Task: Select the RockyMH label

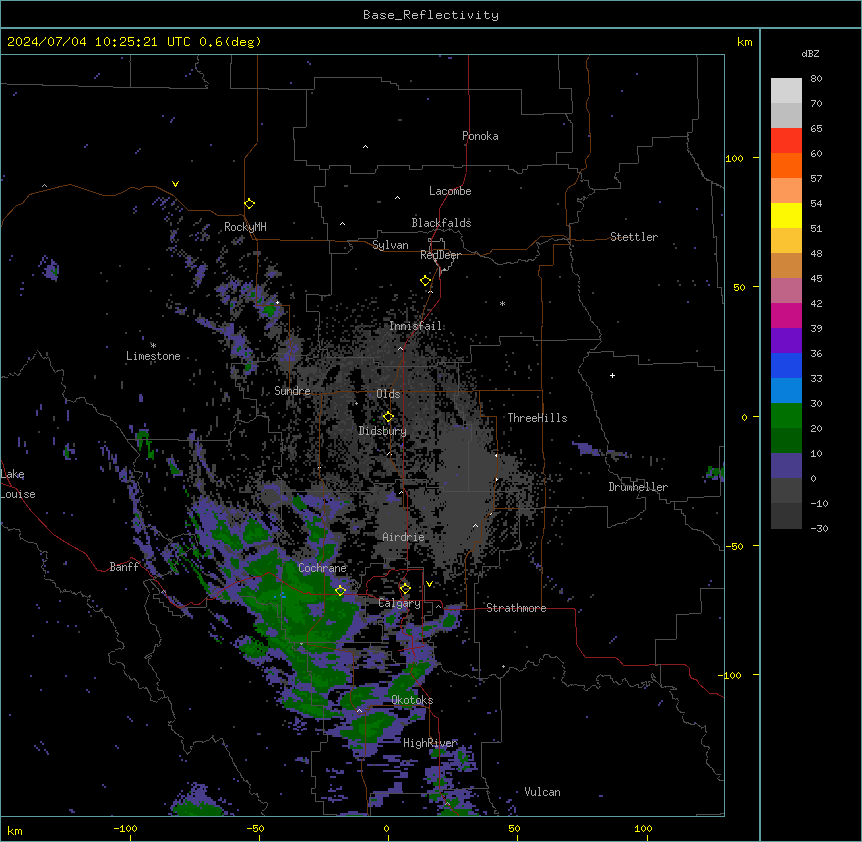Action: (x=245, y=227)
